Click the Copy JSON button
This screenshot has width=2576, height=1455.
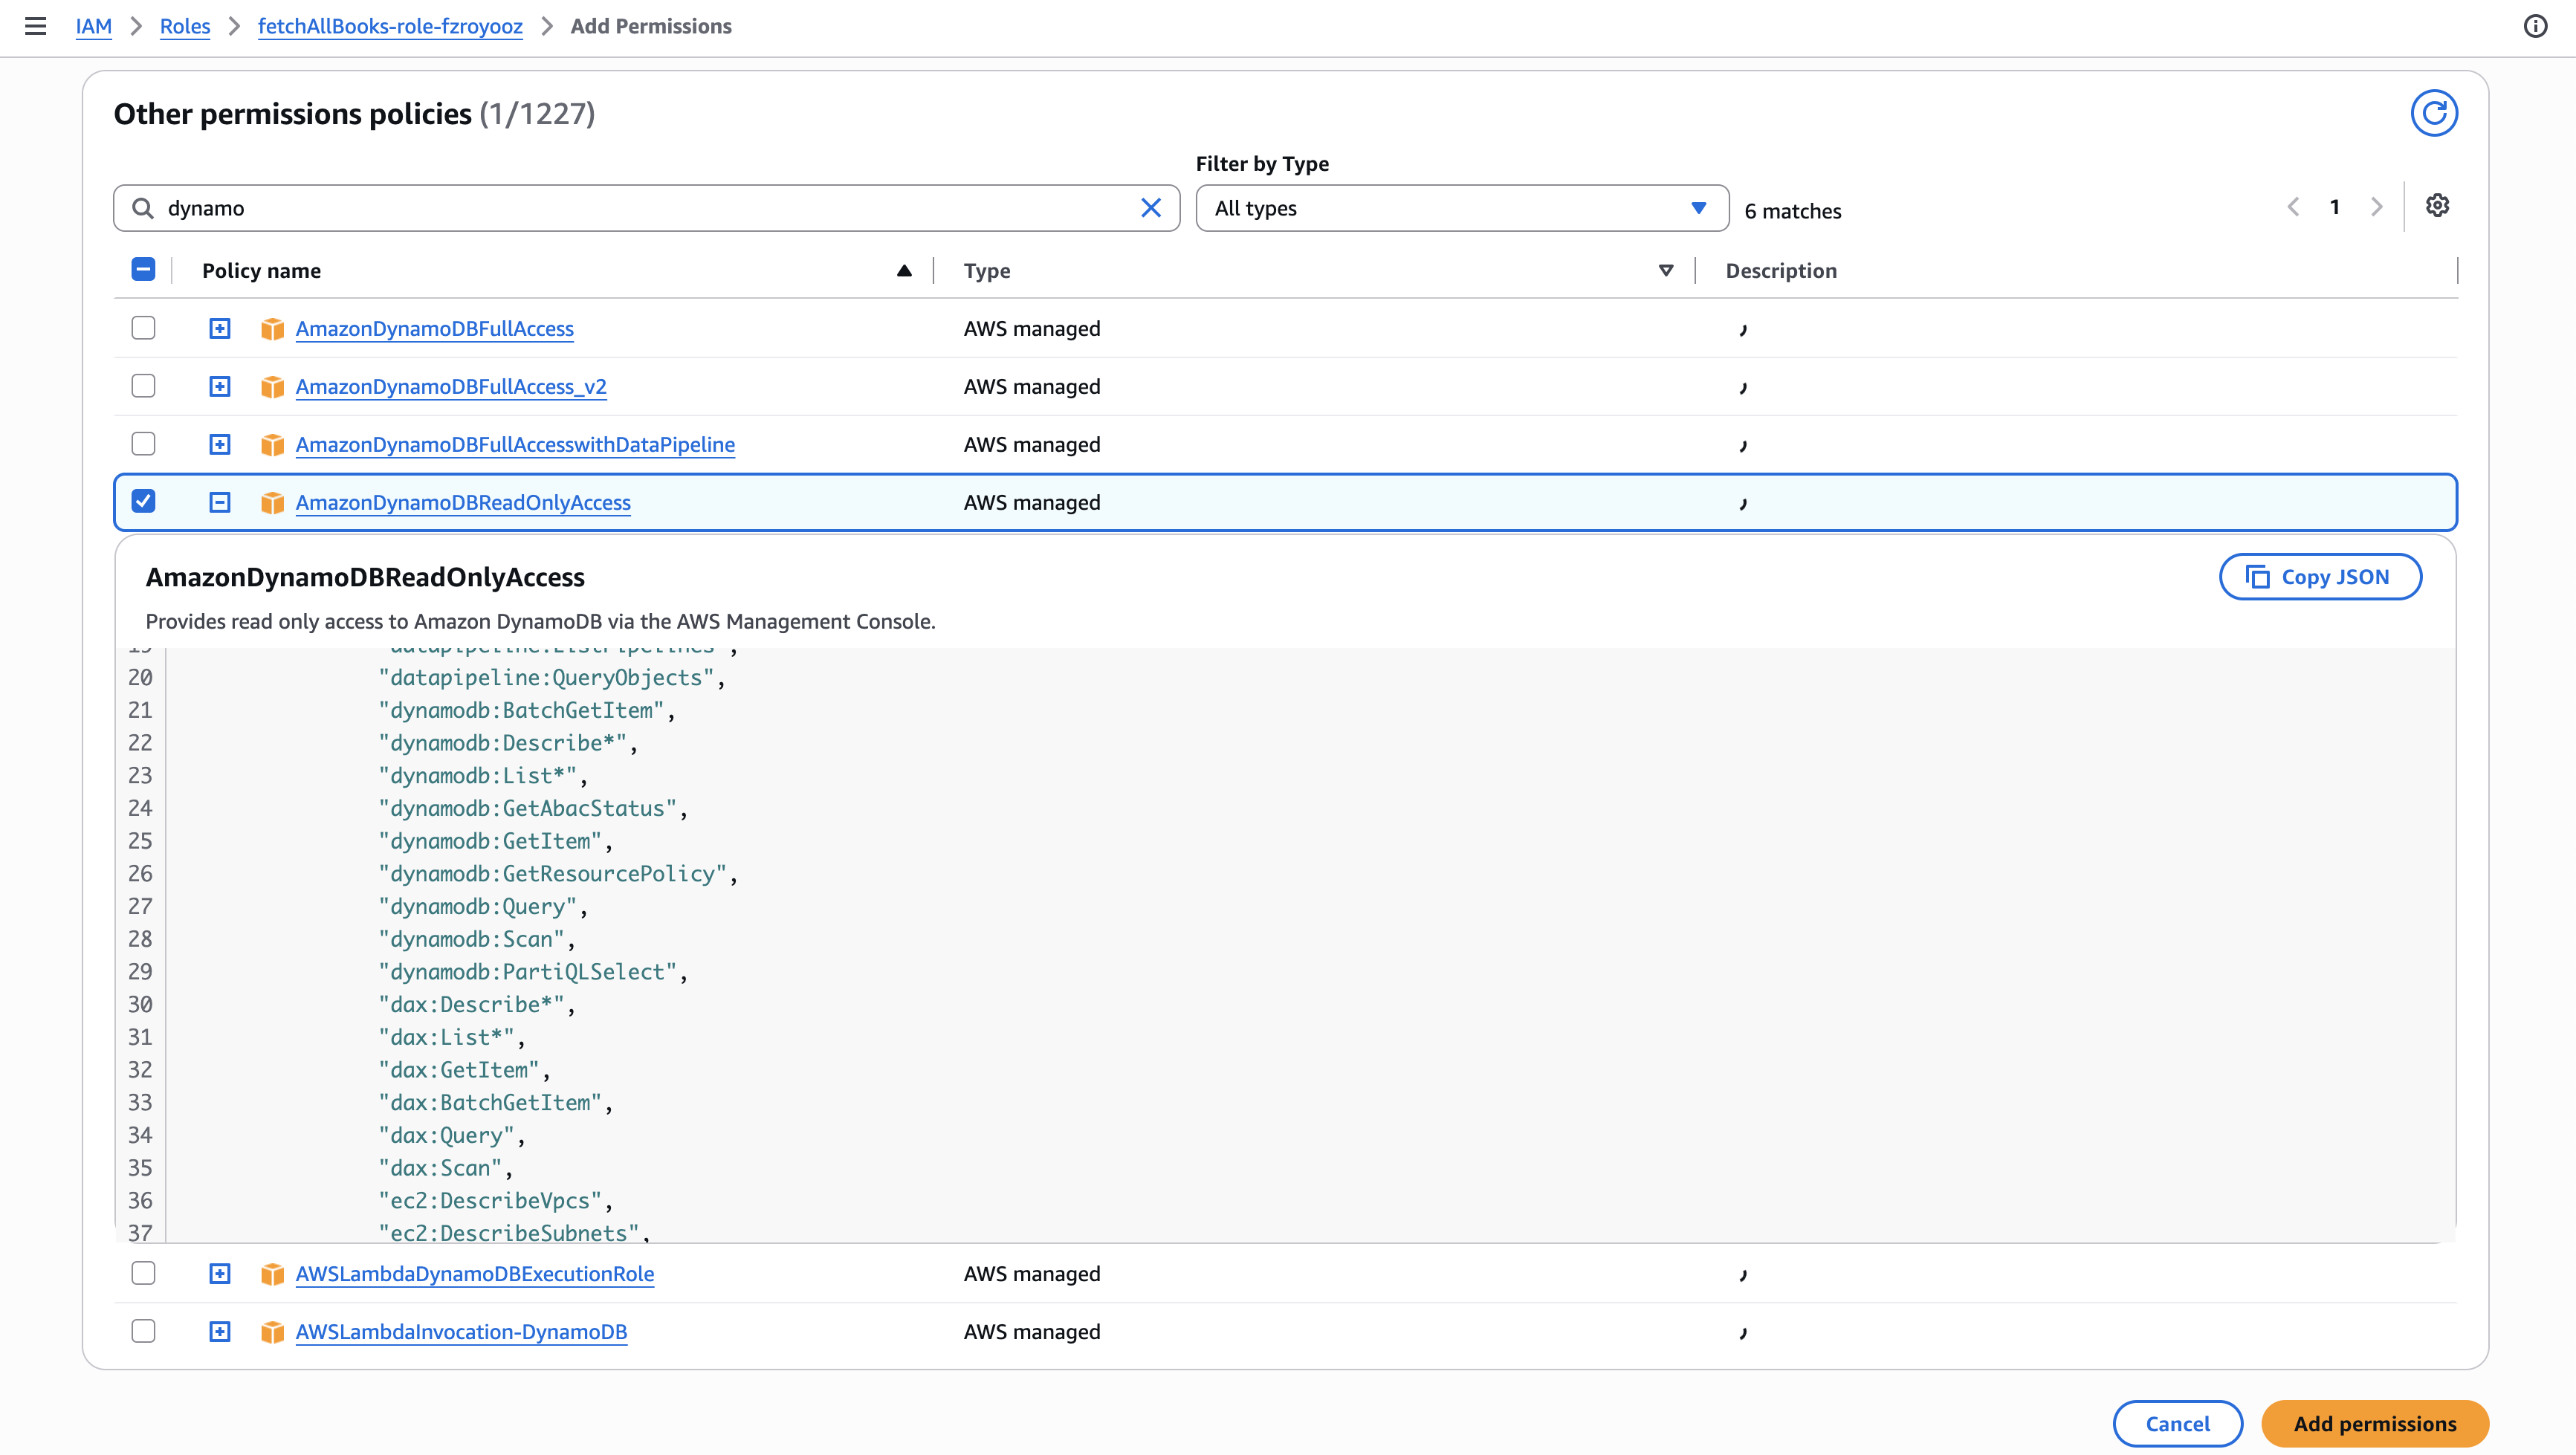tap(2320, 577)
